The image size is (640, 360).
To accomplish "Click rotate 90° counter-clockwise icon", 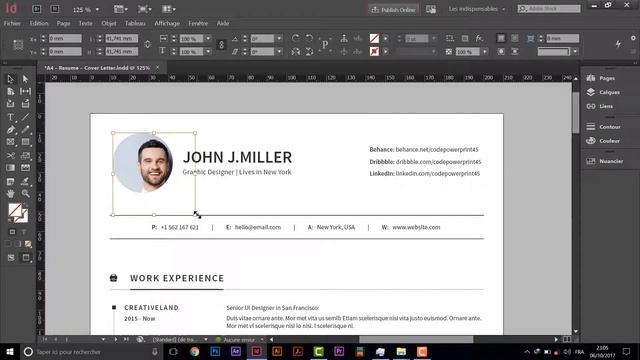I will [309, 38].
